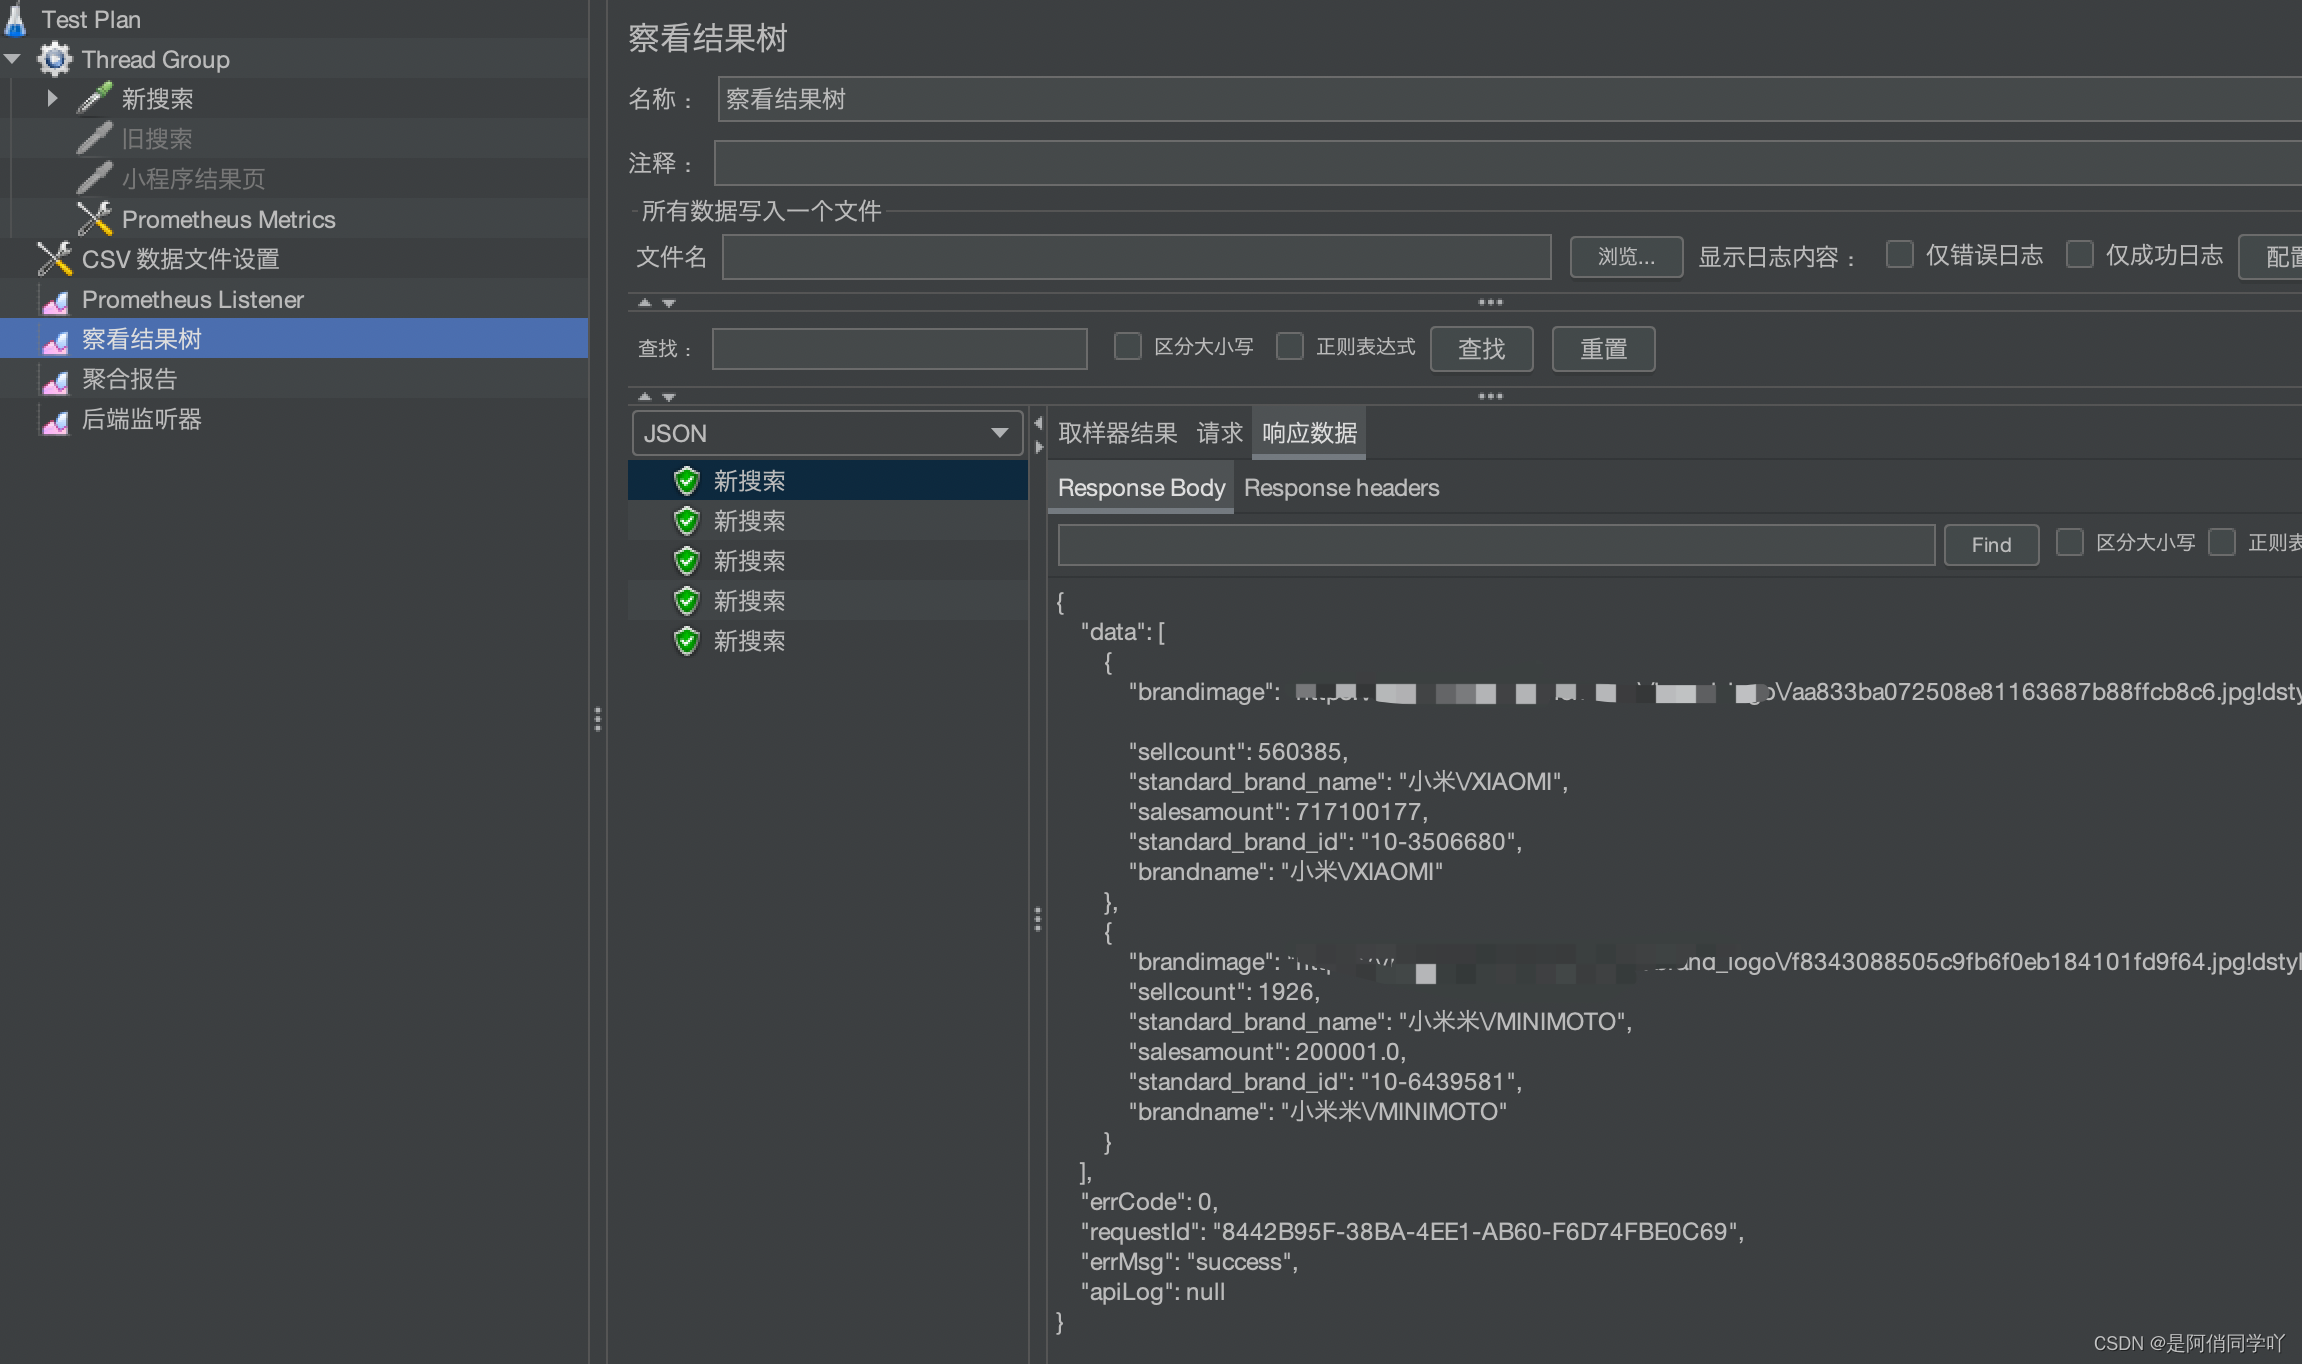Viewport: 2302px width, 1364px height.
Task: Switch to the 请求 tab
Action: pos(1219,433)
